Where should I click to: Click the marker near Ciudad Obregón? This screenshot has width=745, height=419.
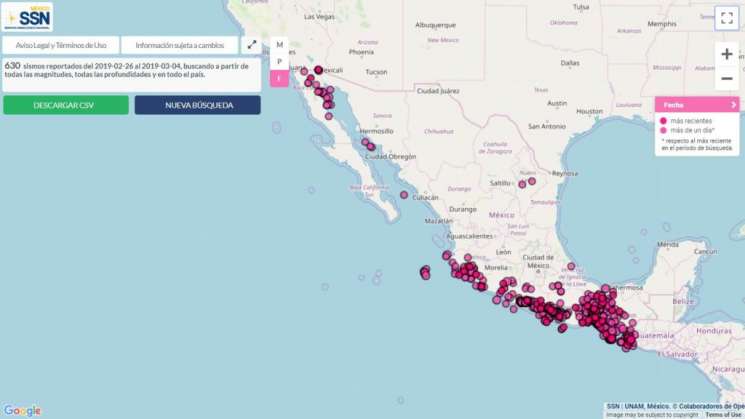coord(371,147)
